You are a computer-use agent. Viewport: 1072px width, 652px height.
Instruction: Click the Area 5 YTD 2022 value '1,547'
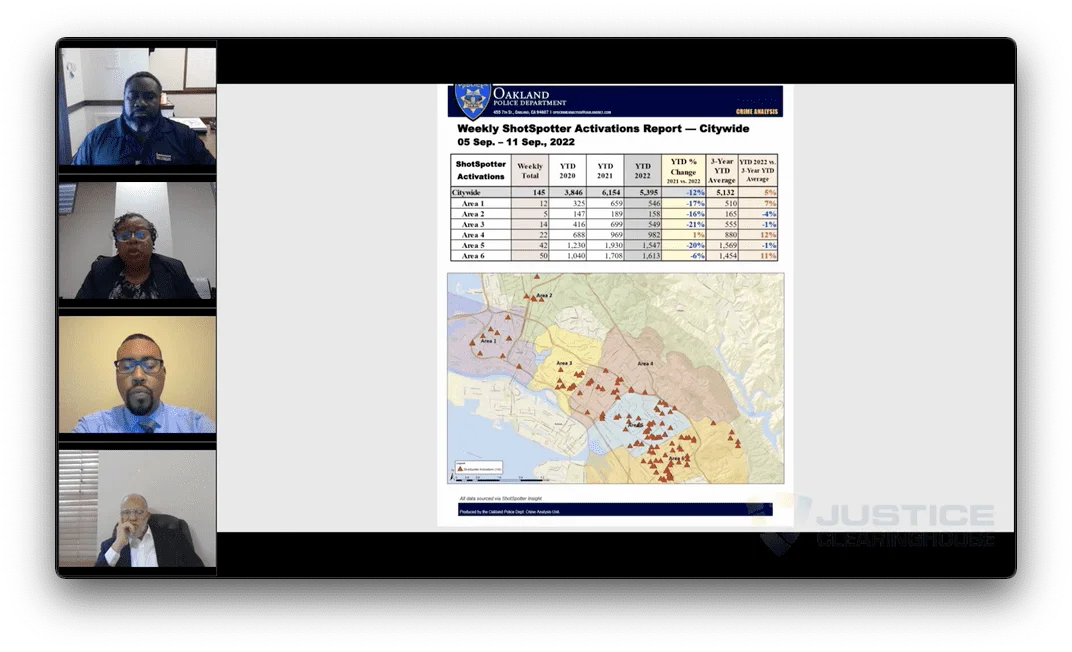pos(650,245)
